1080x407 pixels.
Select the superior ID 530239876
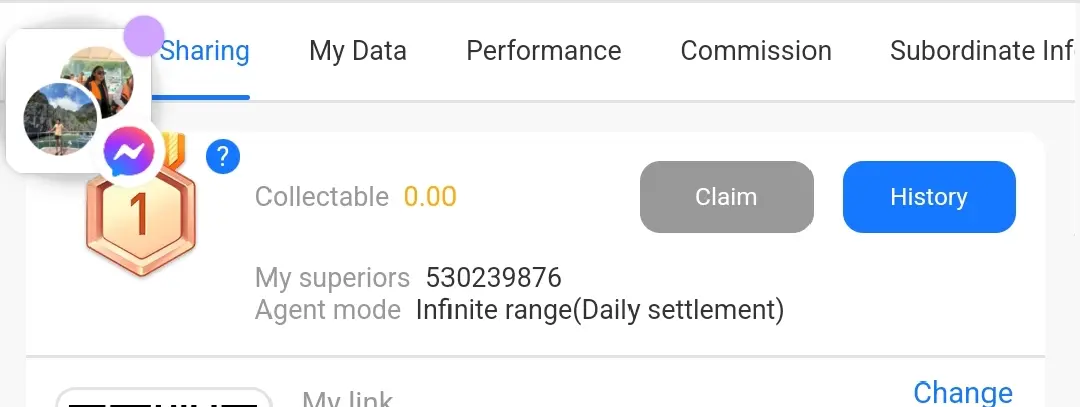pos(493,278)
